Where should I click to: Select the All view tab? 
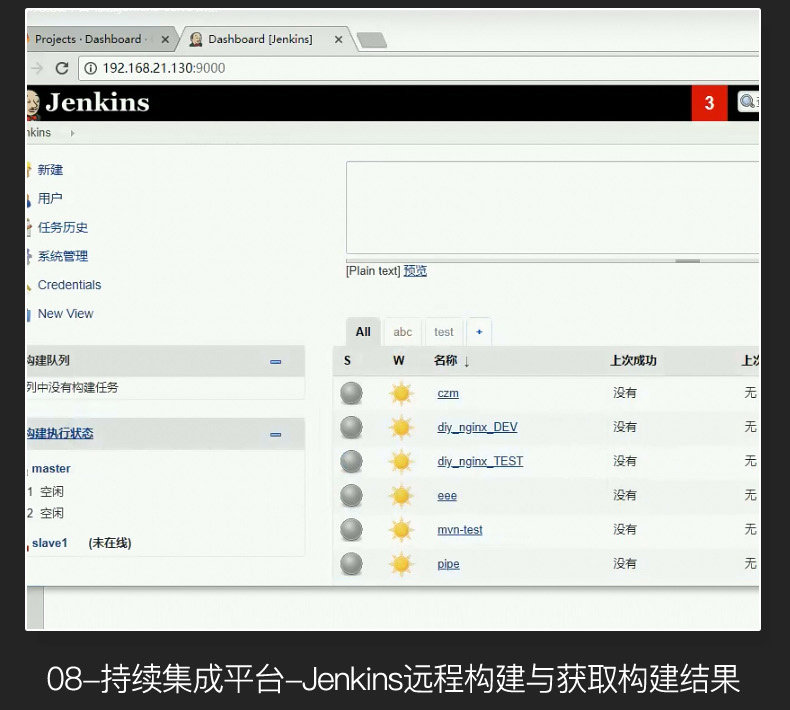363,332
